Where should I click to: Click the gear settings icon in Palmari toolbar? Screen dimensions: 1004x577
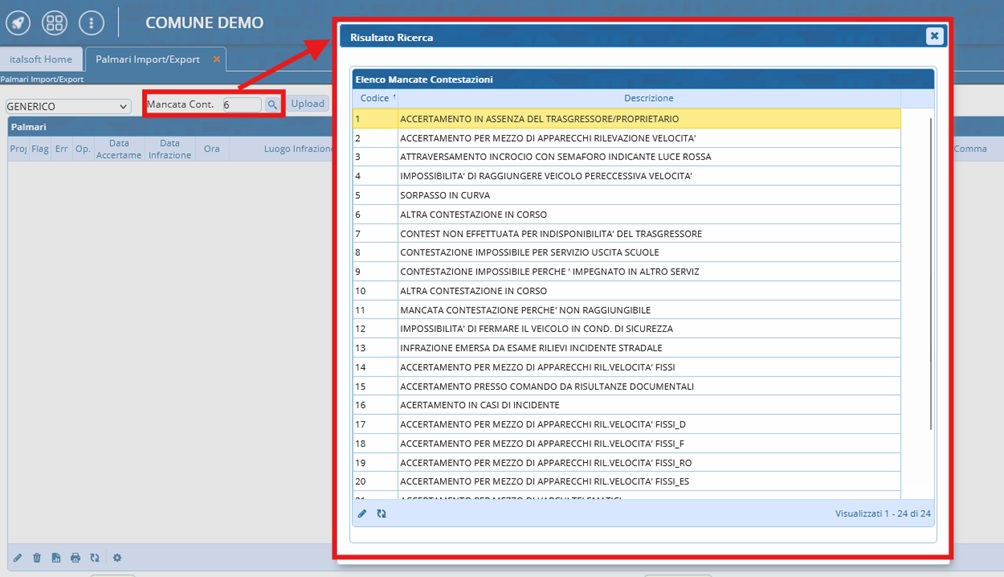117,558
